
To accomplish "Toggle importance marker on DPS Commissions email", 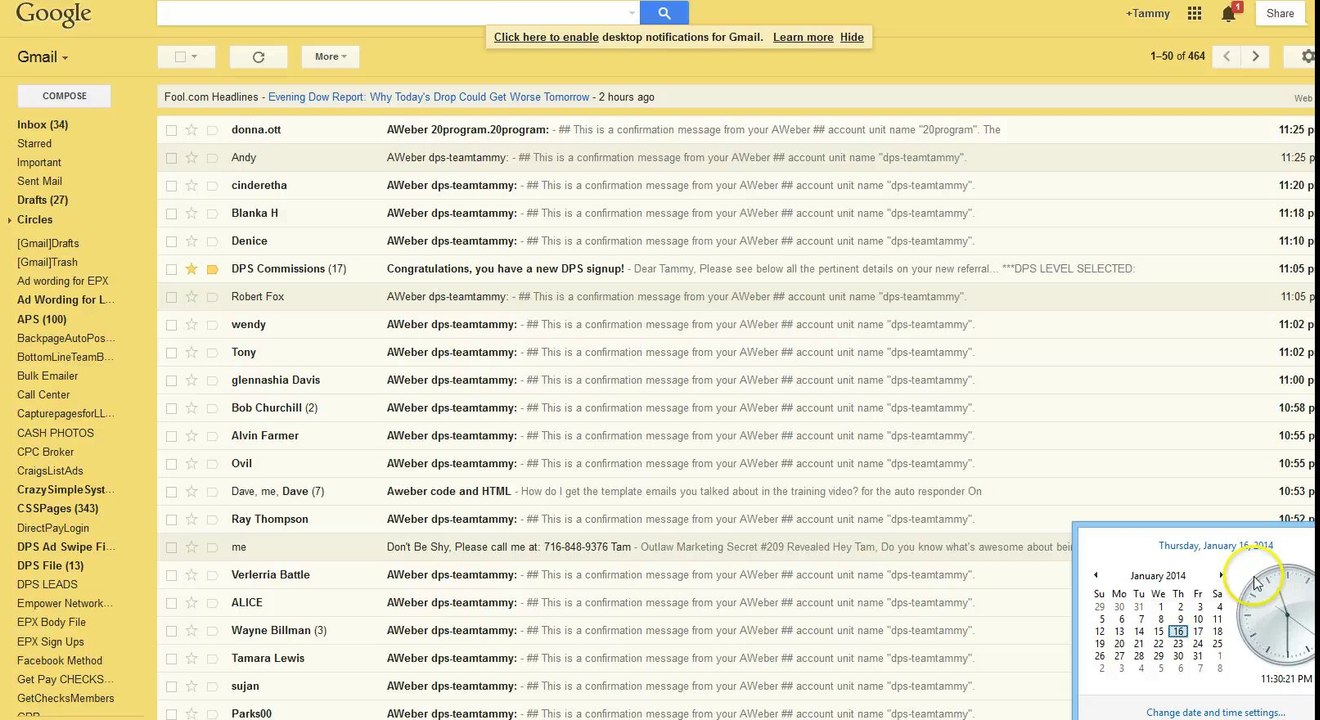I will [x=212, y=269].
